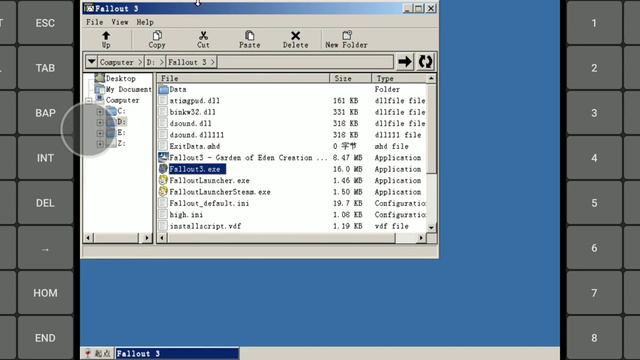The width and height of the screenshot is (640, 360).
Task: Select binkw32.dll in the file list
Action: [x=192, y=112]
